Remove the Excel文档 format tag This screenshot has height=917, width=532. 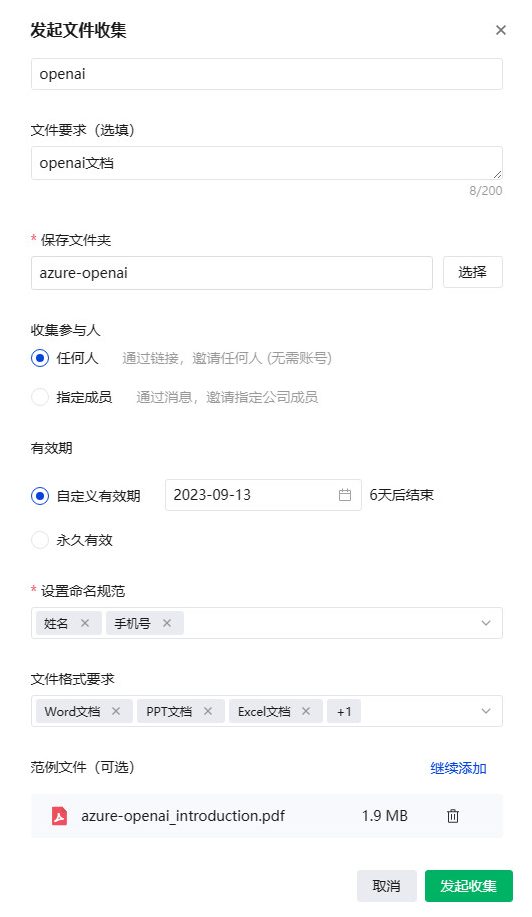[306, 711]
